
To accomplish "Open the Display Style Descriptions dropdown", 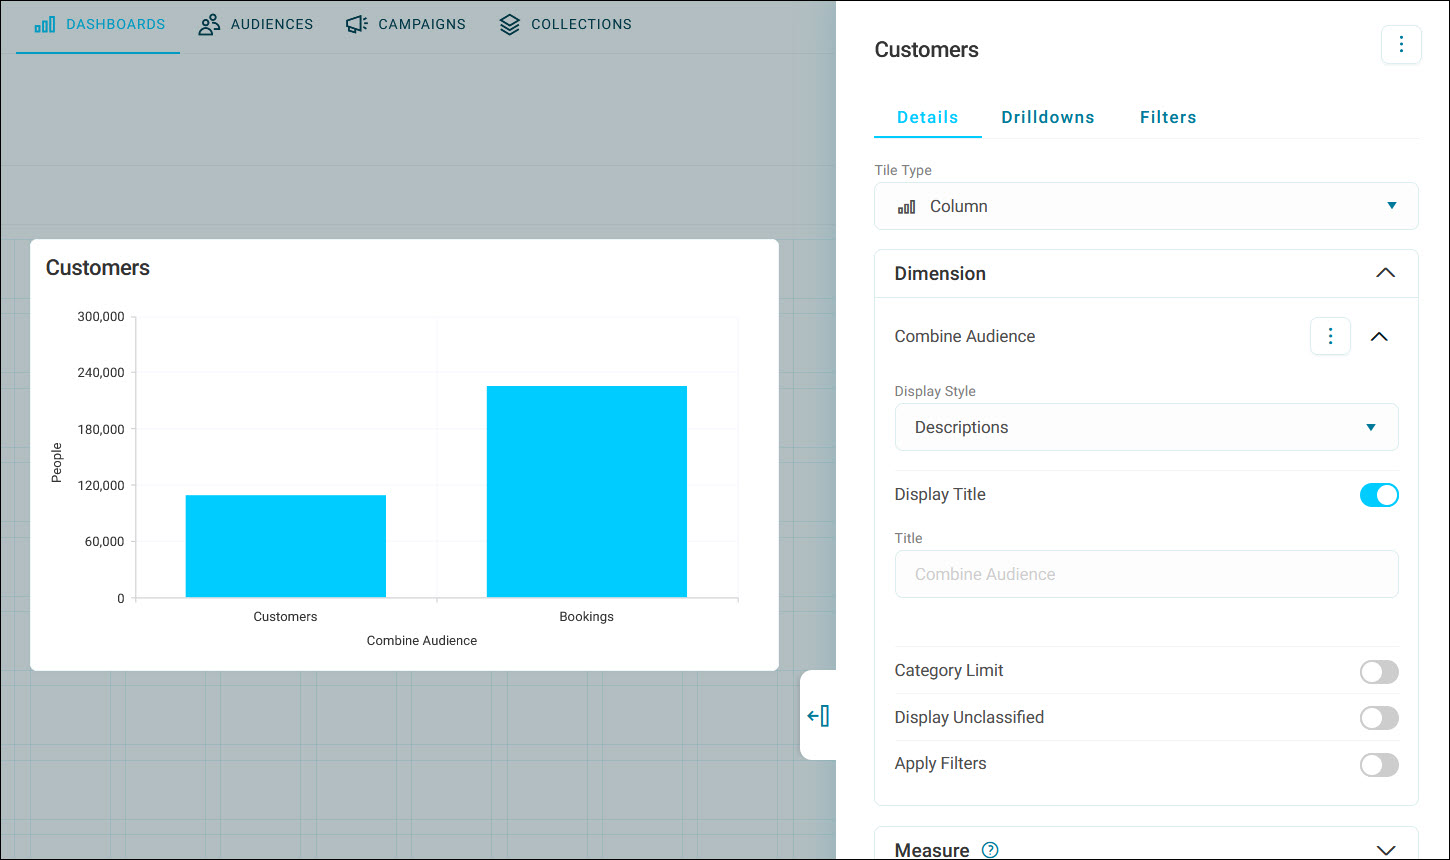I will coord(1146,427).
